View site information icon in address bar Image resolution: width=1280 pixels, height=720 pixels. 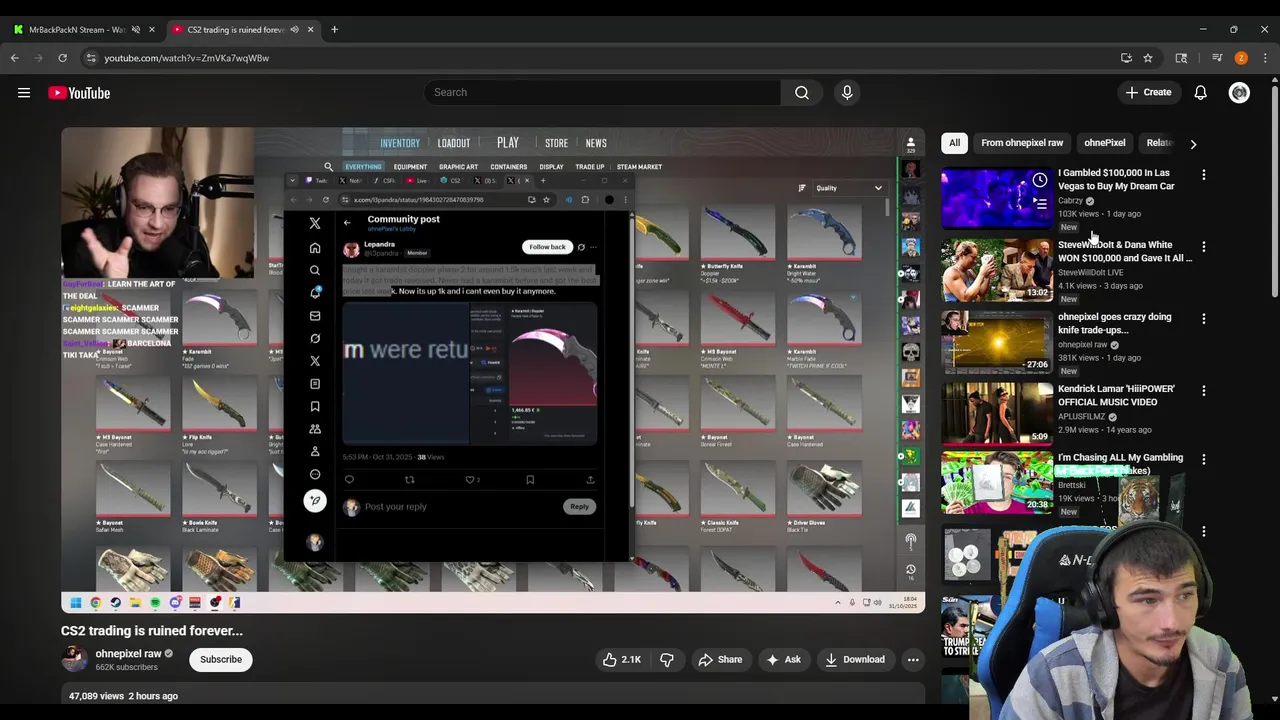tap(91, 58)
